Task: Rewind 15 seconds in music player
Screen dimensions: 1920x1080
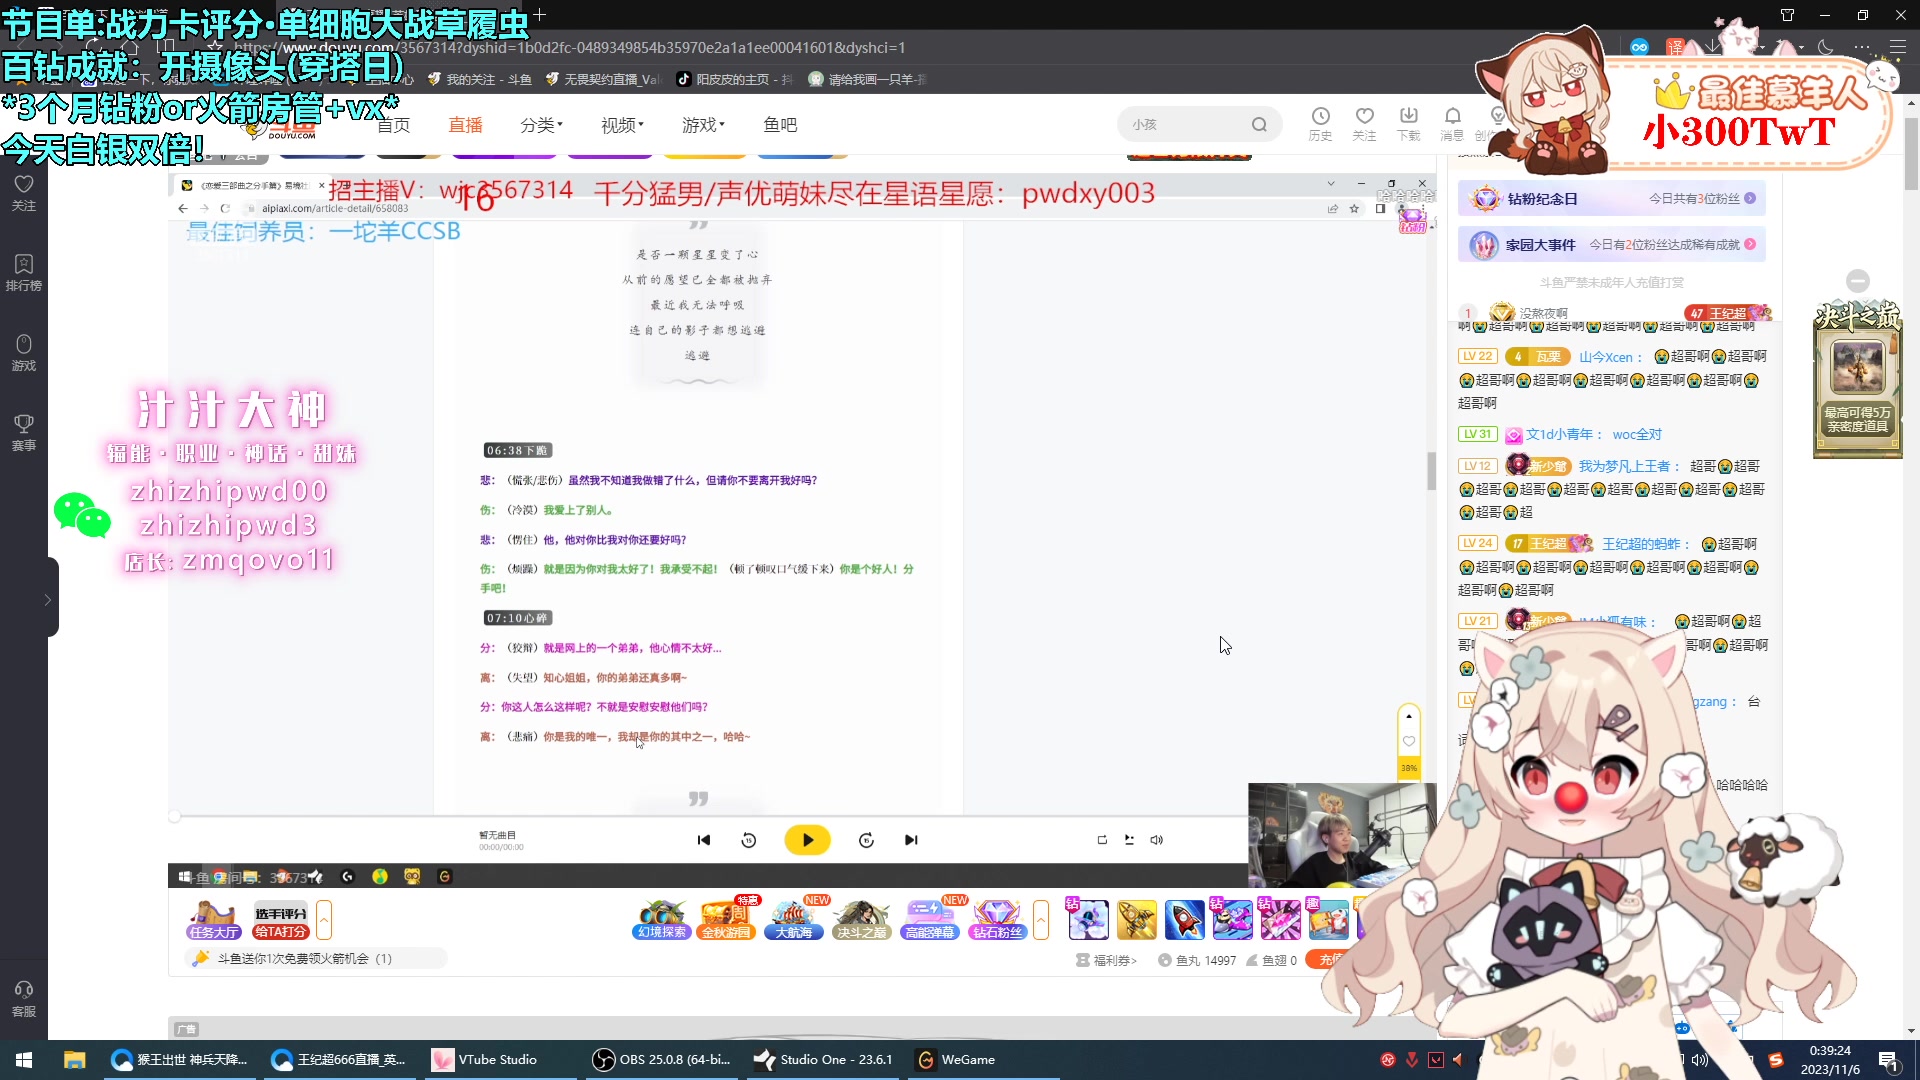Action: tap(749, 840)
